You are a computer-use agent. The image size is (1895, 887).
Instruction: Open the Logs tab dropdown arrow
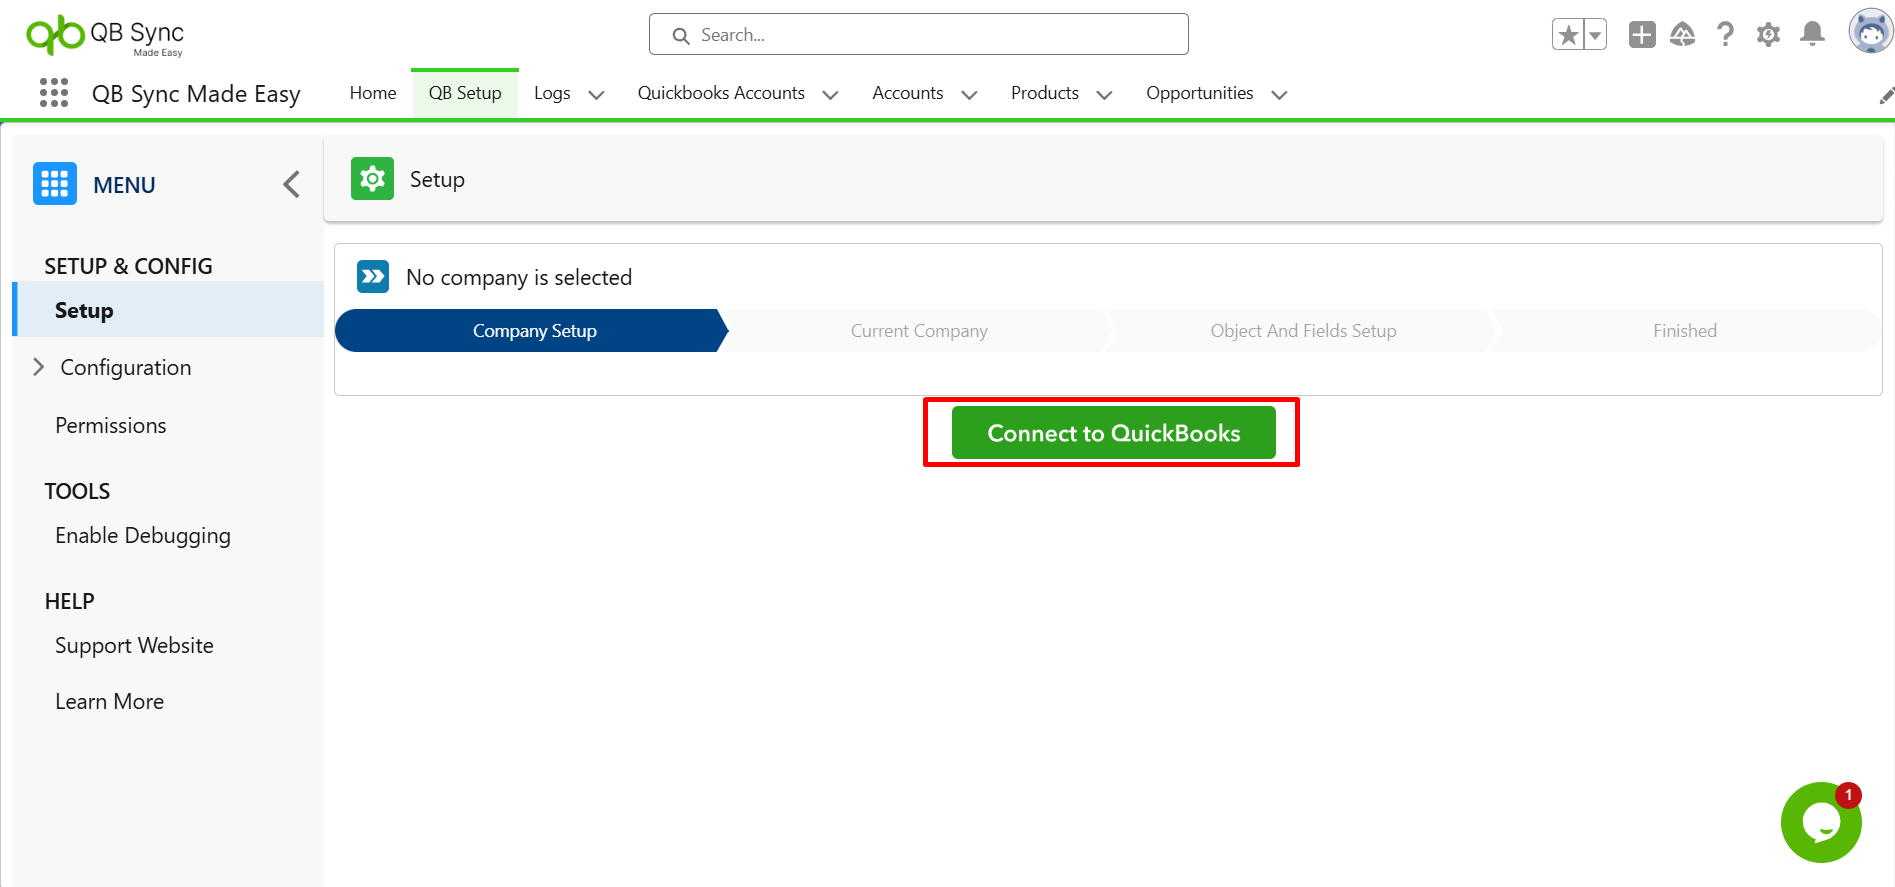[596, 95]
